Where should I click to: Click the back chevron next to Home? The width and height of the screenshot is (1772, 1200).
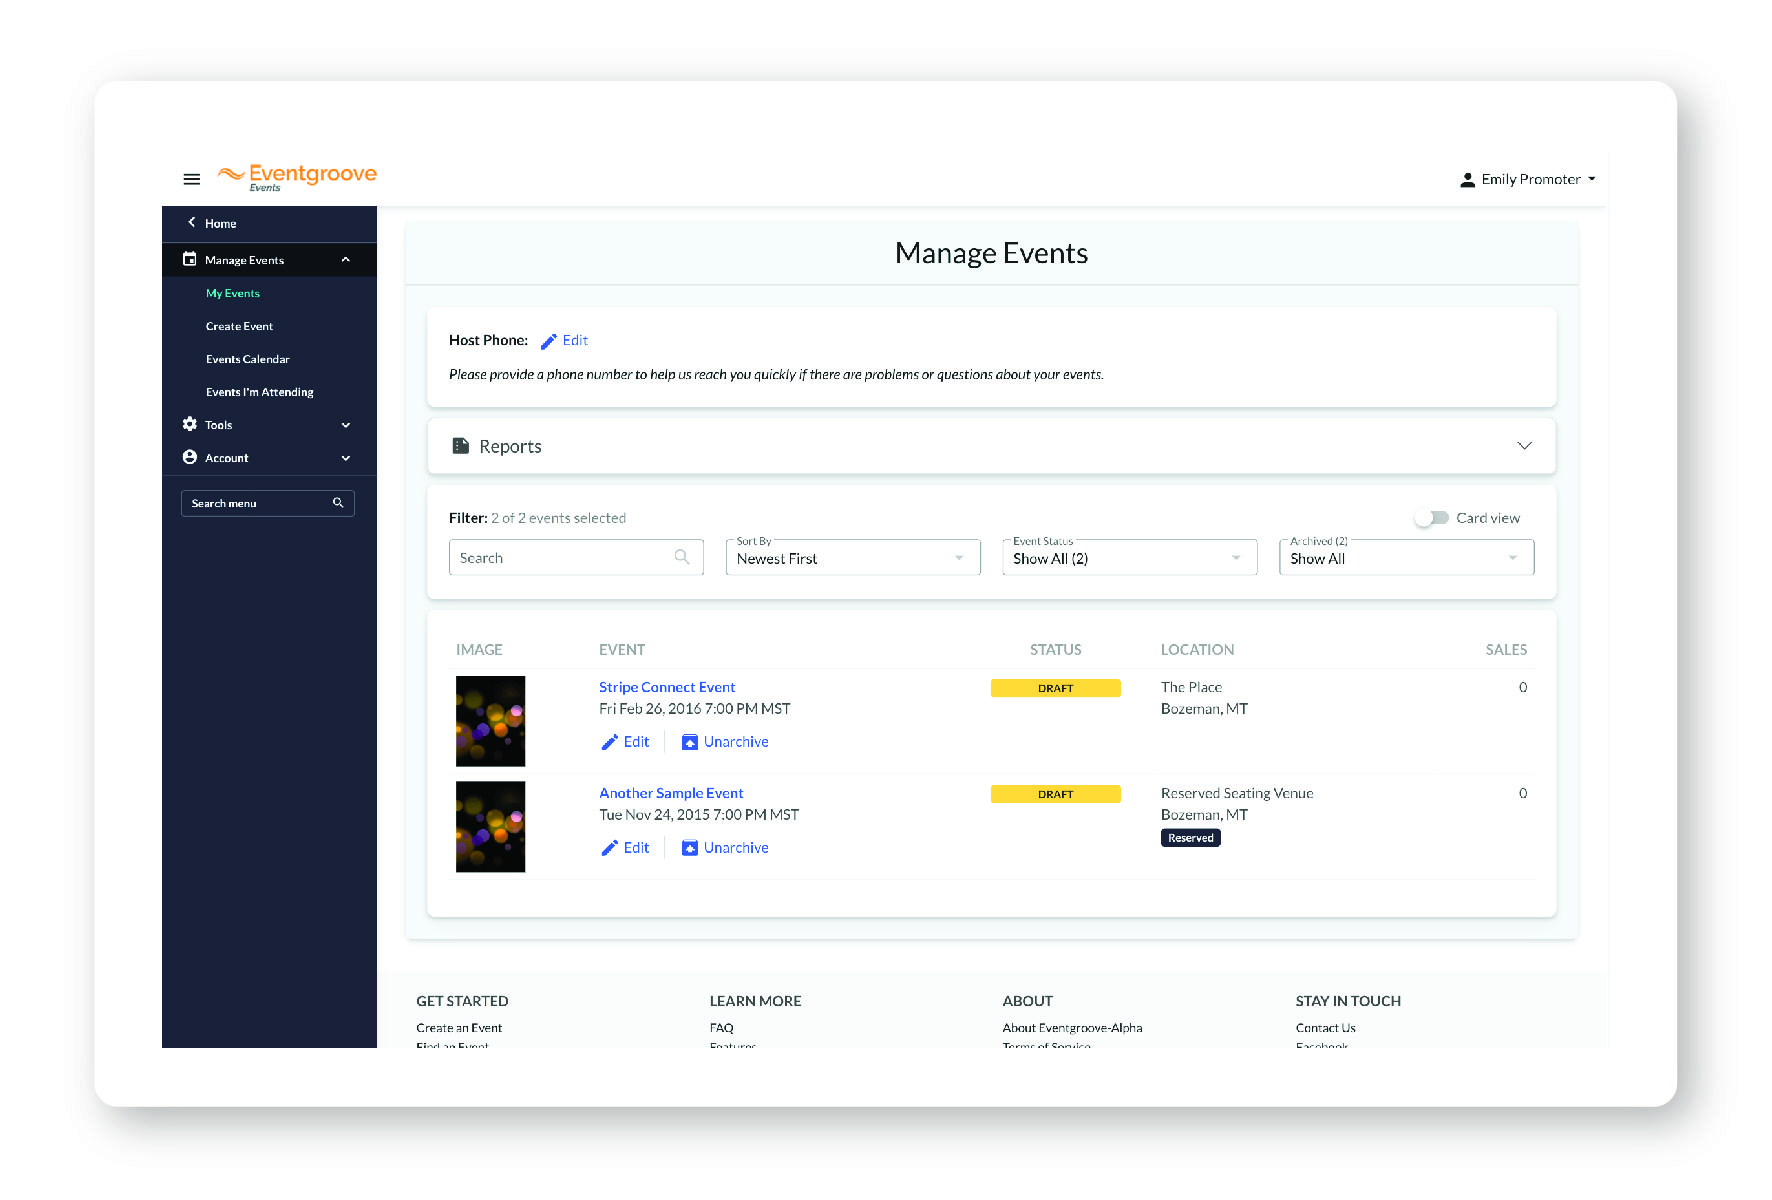pos(191,223)
